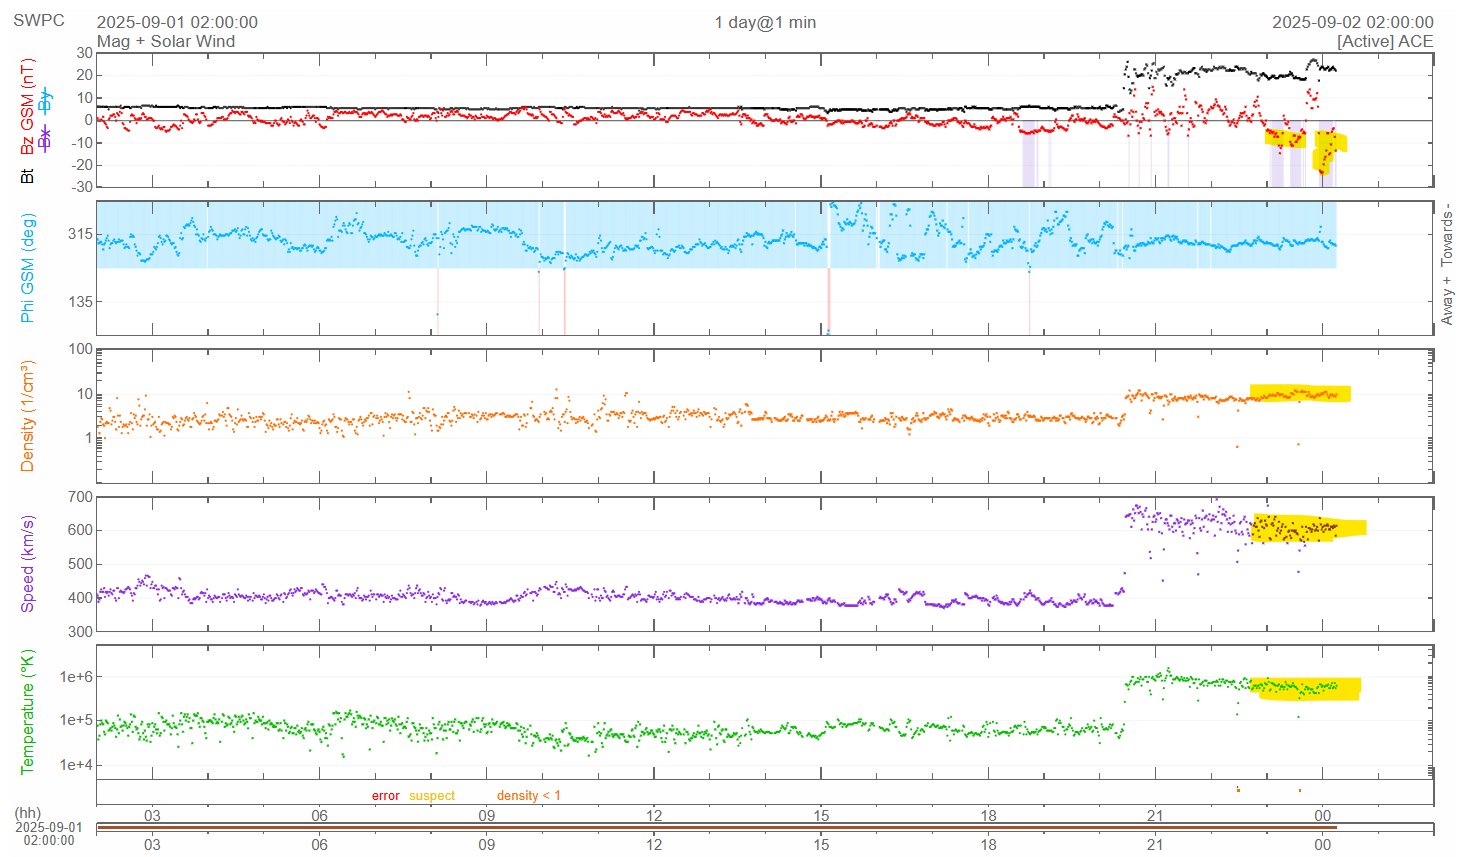Image resolution: width=1461 pixels, height=857 pixels.
Task: Click the 315 tick on the Phi axis
Action: tap(80, 235)
